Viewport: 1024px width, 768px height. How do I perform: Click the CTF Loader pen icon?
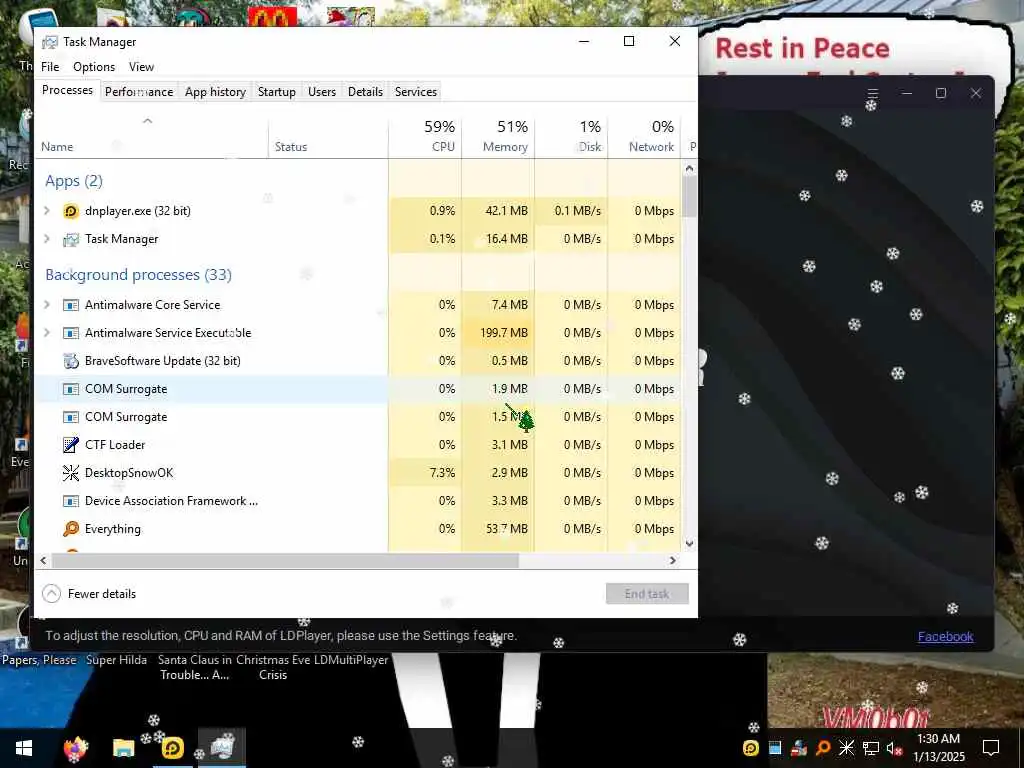(71, 445)
